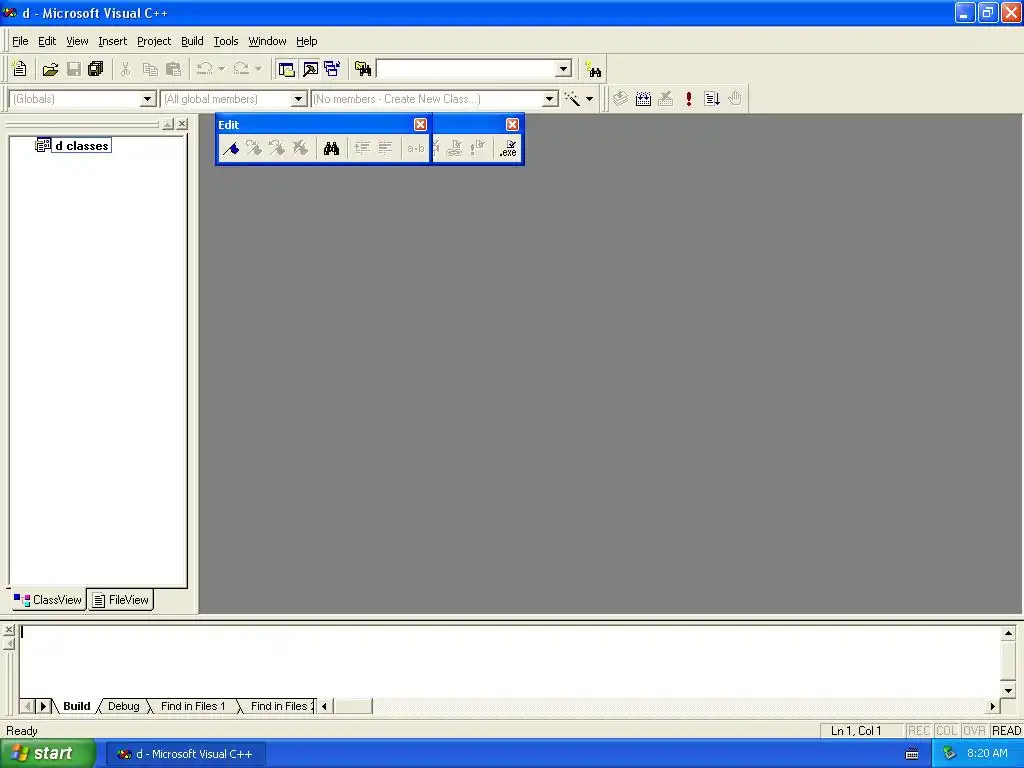Image resolution: width=1024 pixels, height=768 pixels.
Task: Switch to the FileView tab
Action: click(x=121, y=600)
